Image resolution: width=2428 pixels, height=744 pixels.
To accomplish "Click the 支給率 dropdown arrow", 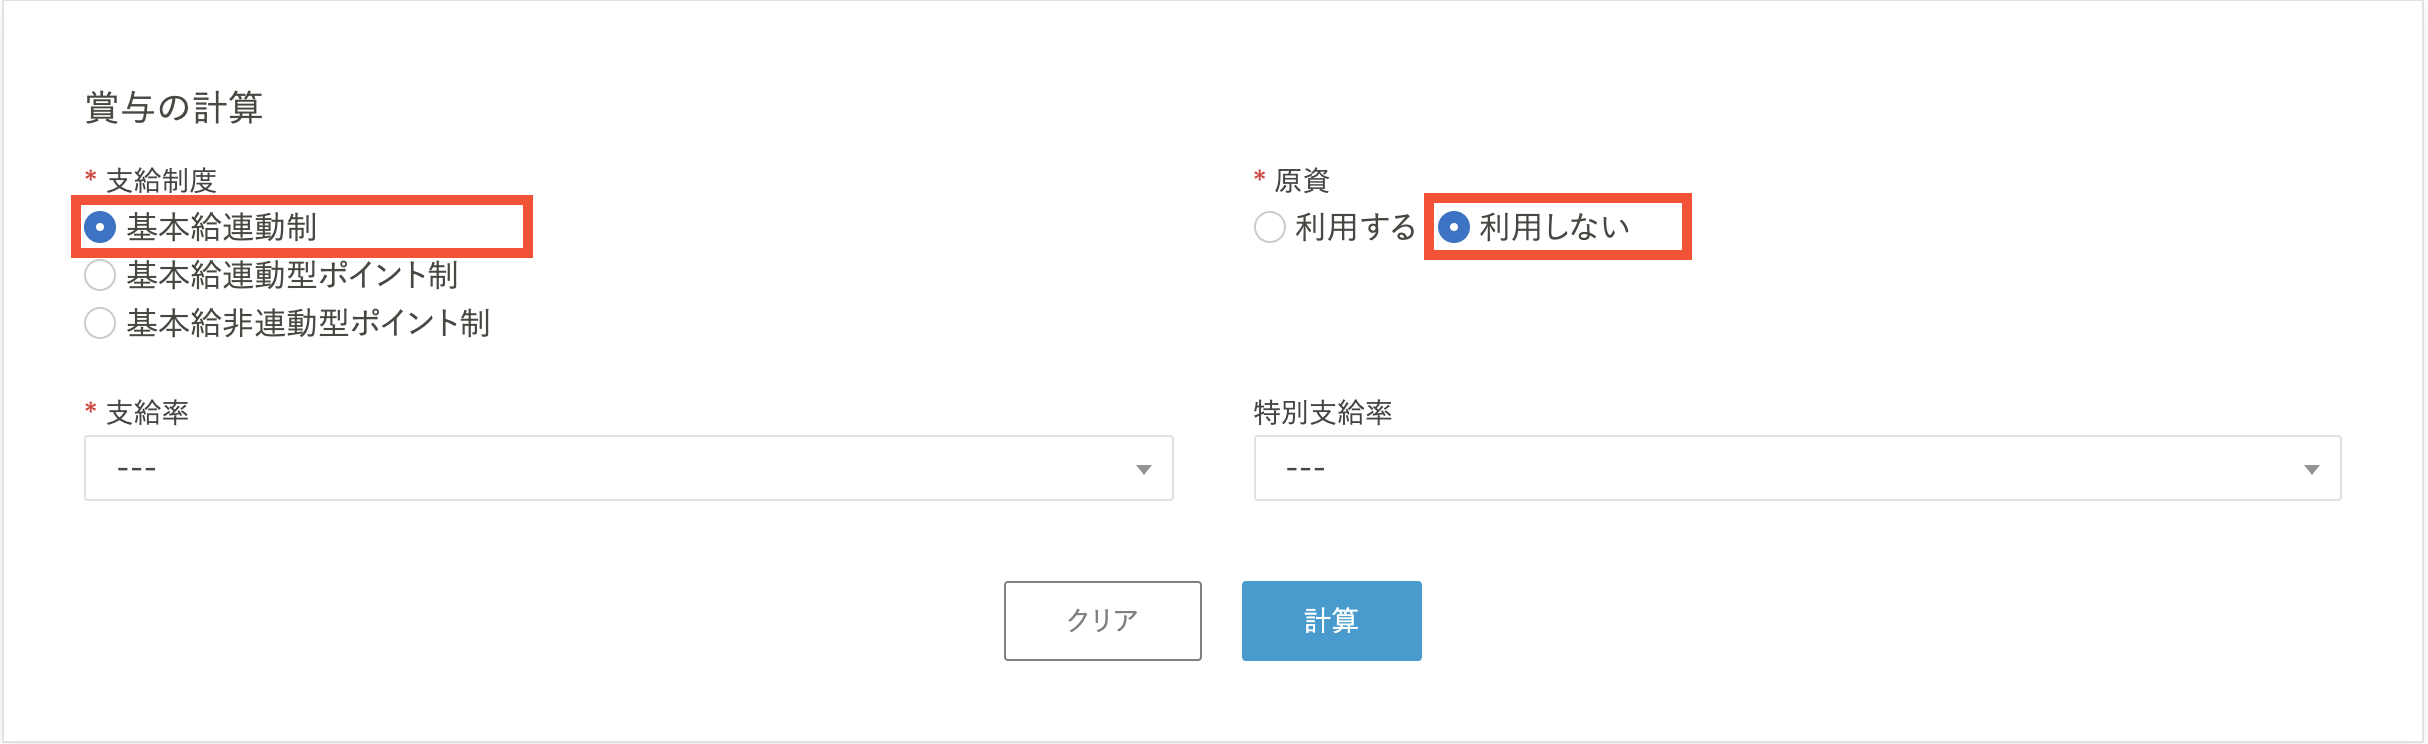I will pyautogui.click(x=1144, y=469).
